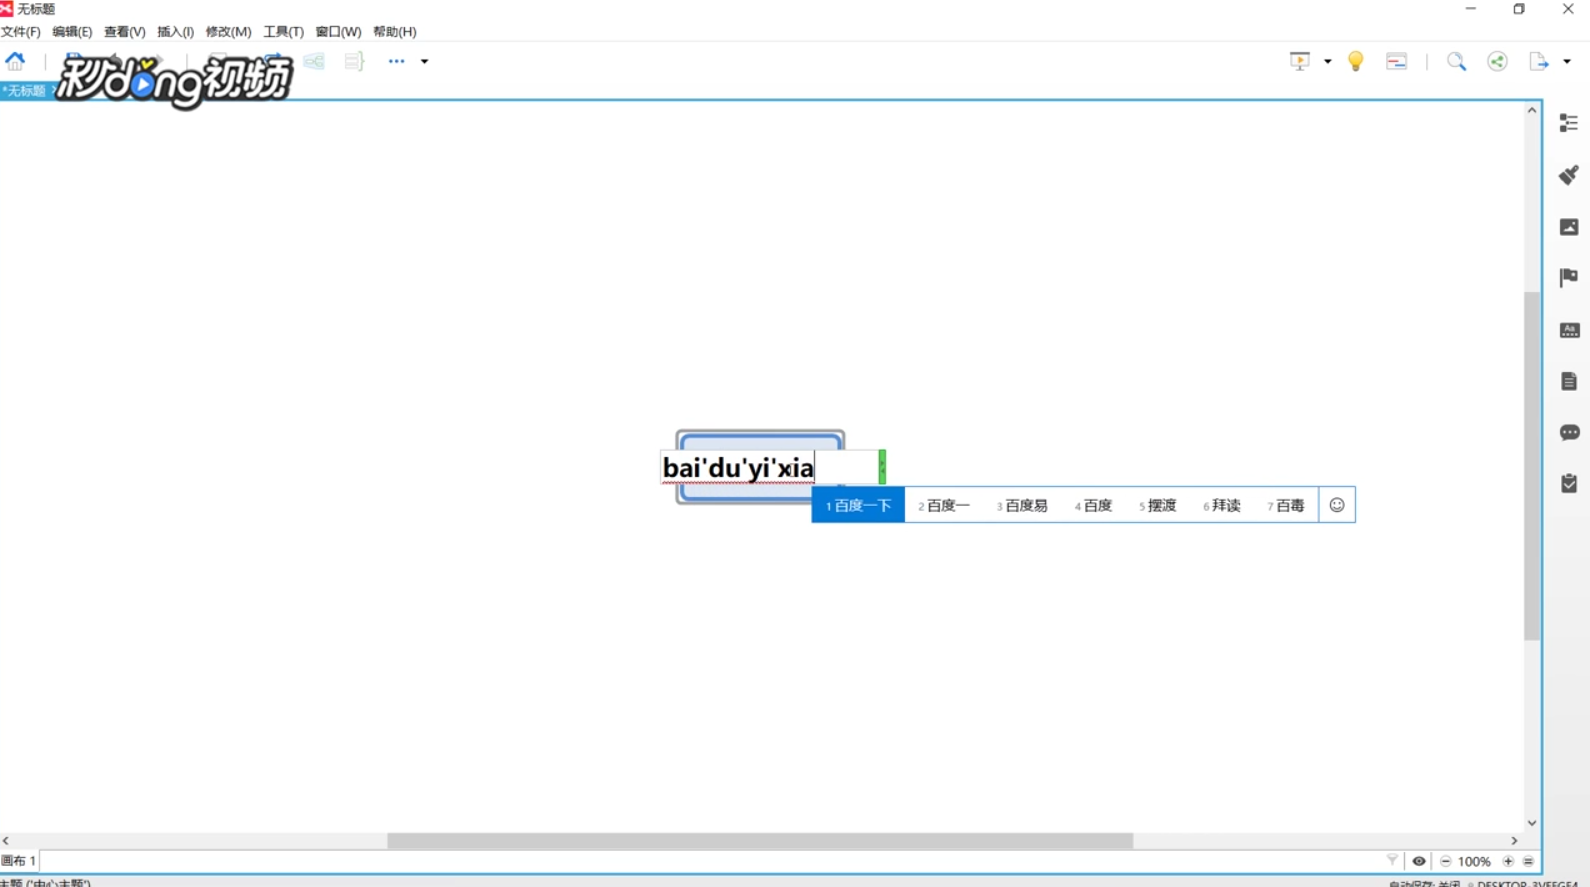Insert boundary using the toolbar icon

pos(314,61)
